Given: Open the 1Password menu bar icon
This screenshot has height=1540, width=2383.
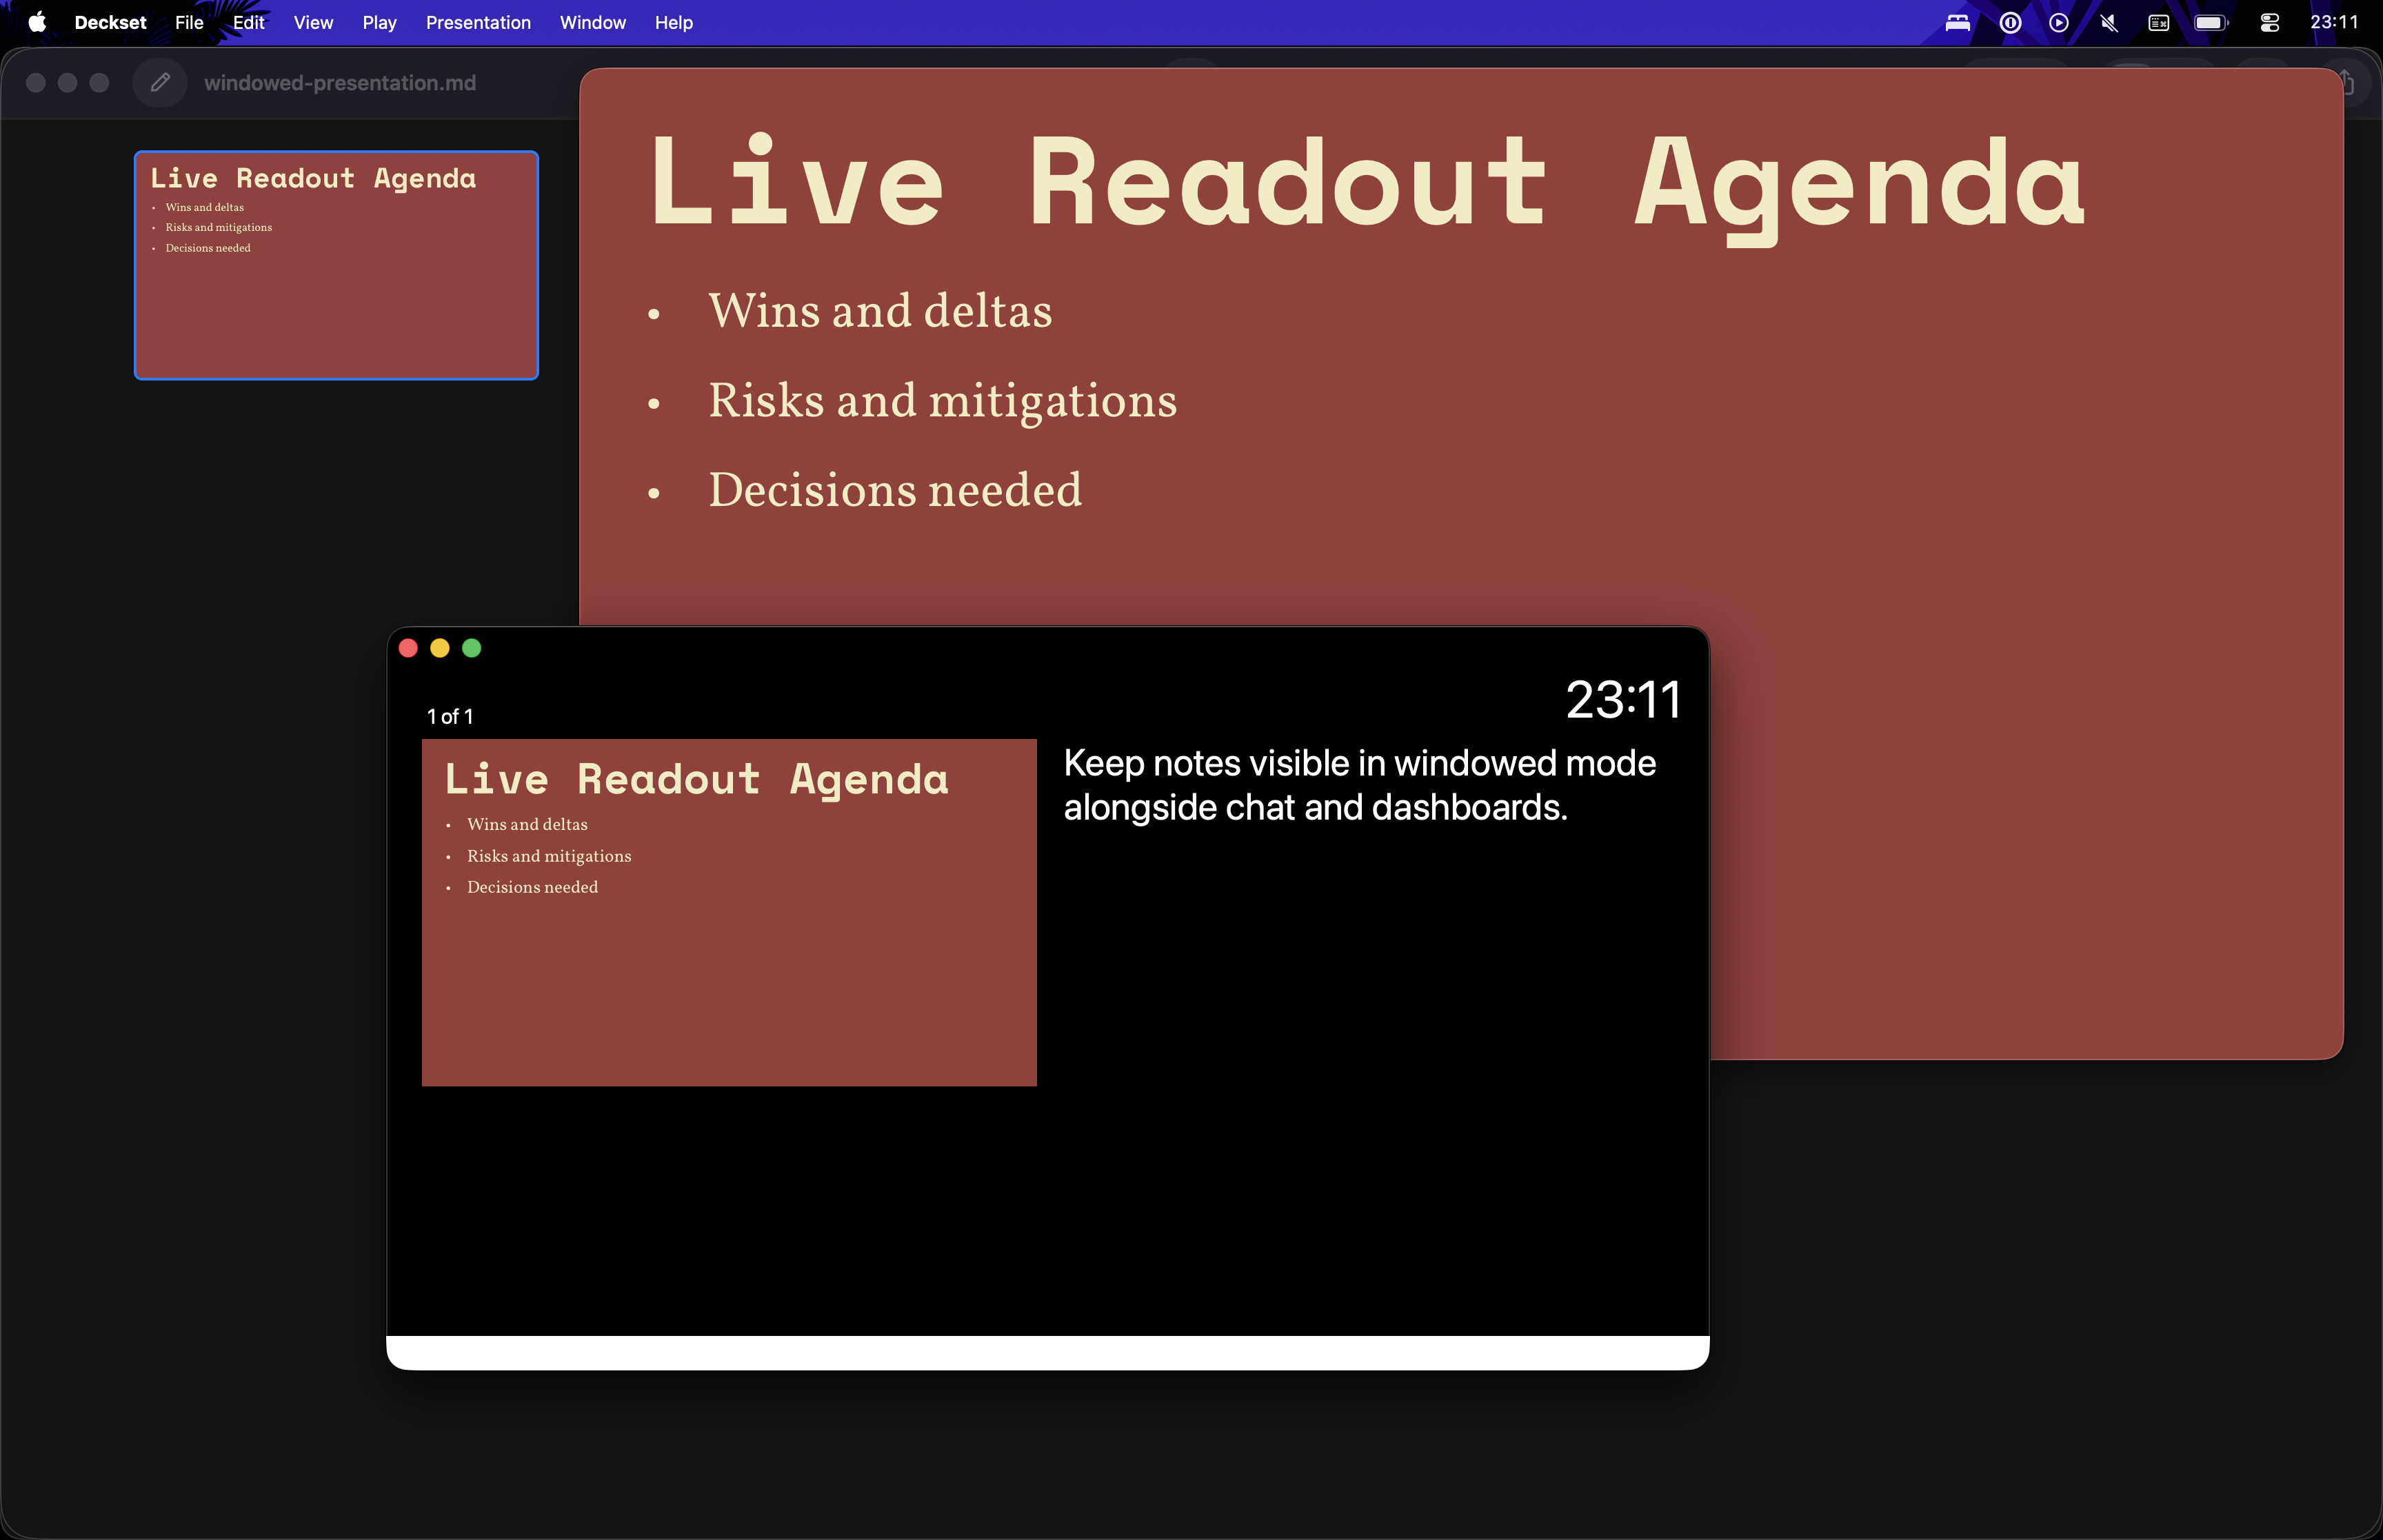Looking at the screenshot, I should click(x=2010, y=22).
